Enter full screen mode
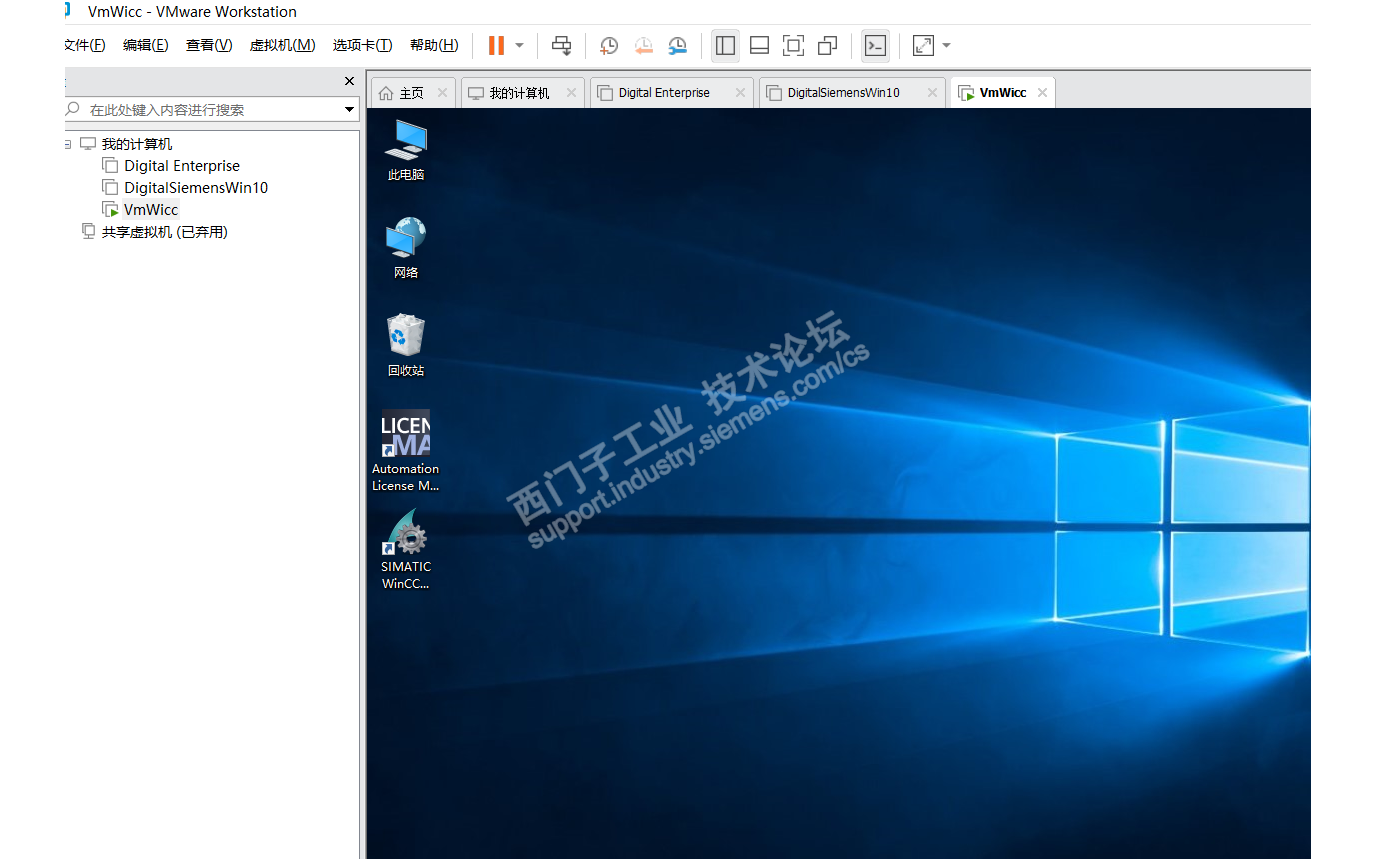Screen dimensions: 1376x859 [793, 45]
